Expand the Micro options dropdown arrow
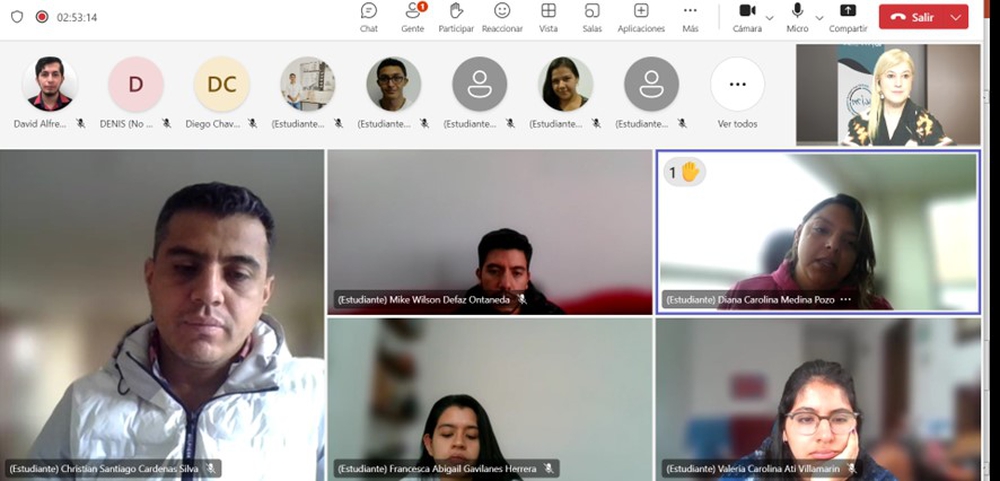1000x481 pixels. pos(819,18)
